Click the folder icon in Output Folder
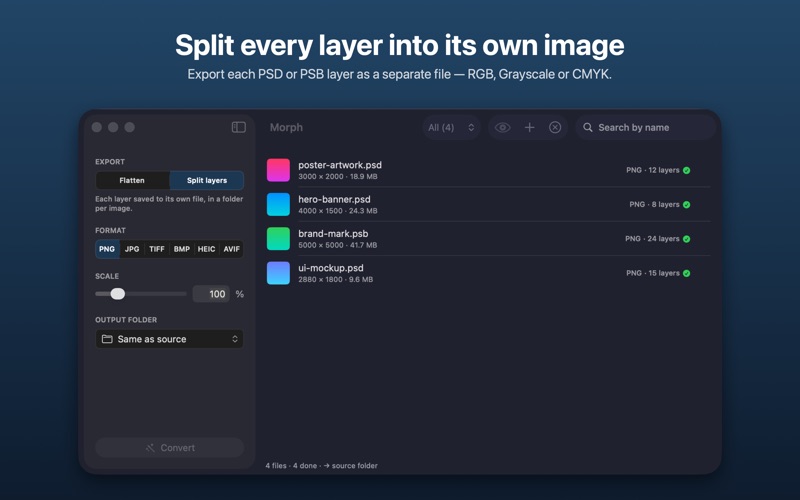 pyautogui.click(x=107, y=339)
